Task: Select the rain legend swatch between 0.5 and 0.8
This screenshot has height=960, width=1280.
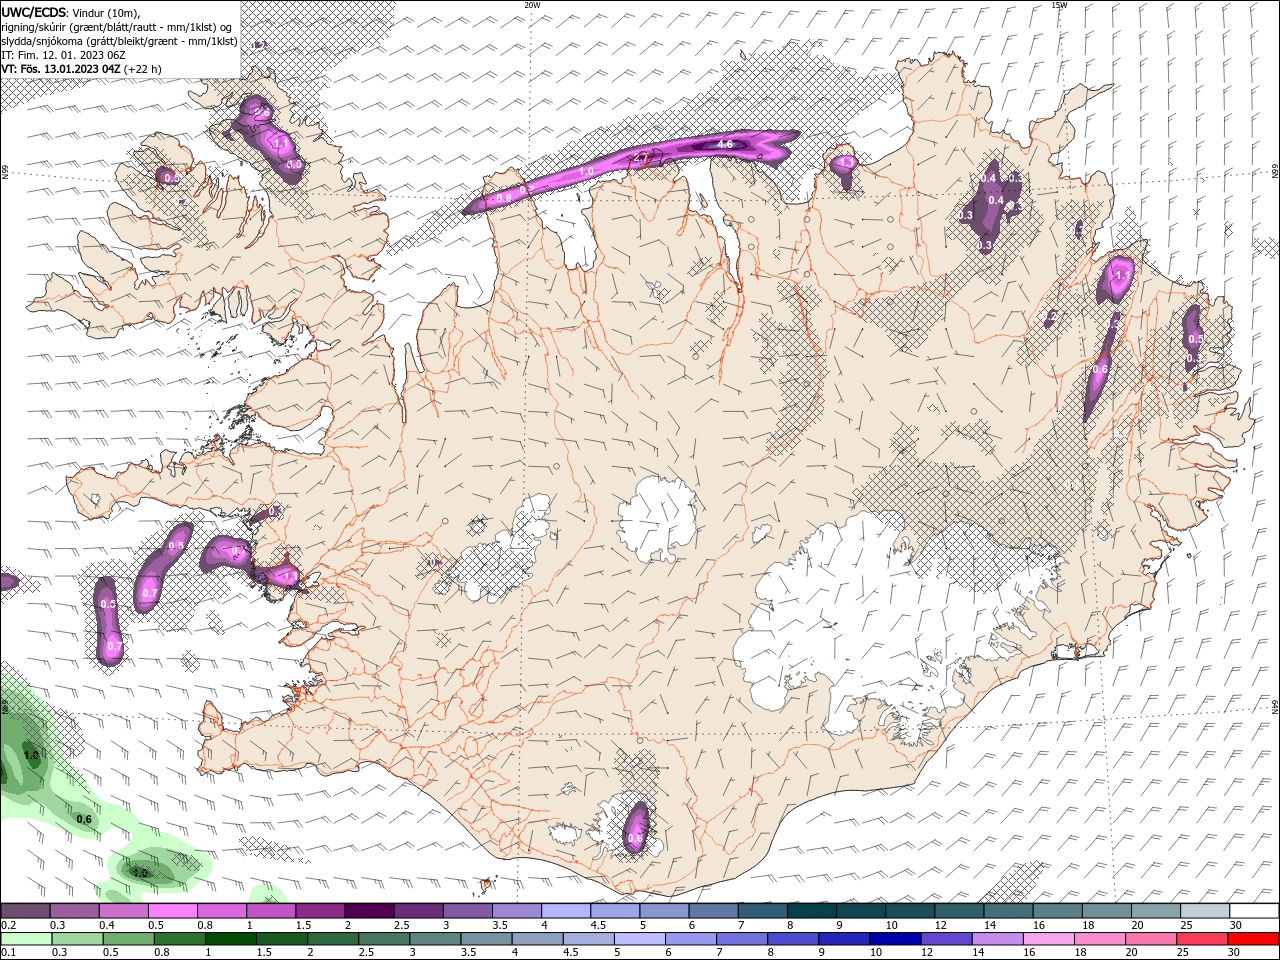Action: point(128,939)
